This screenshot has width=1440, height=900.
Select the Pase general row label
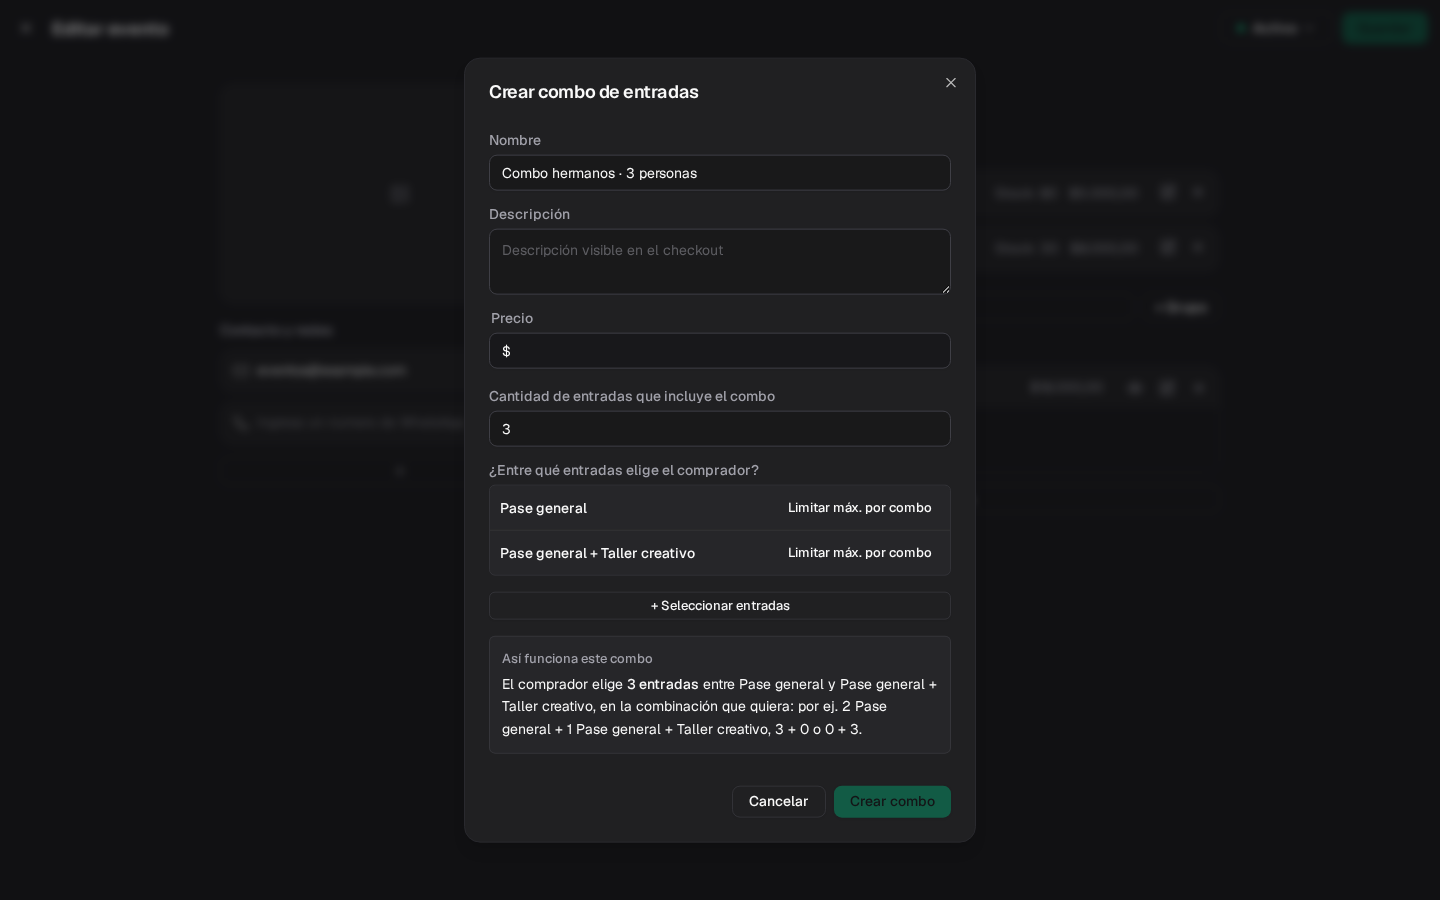pos(543,508)
